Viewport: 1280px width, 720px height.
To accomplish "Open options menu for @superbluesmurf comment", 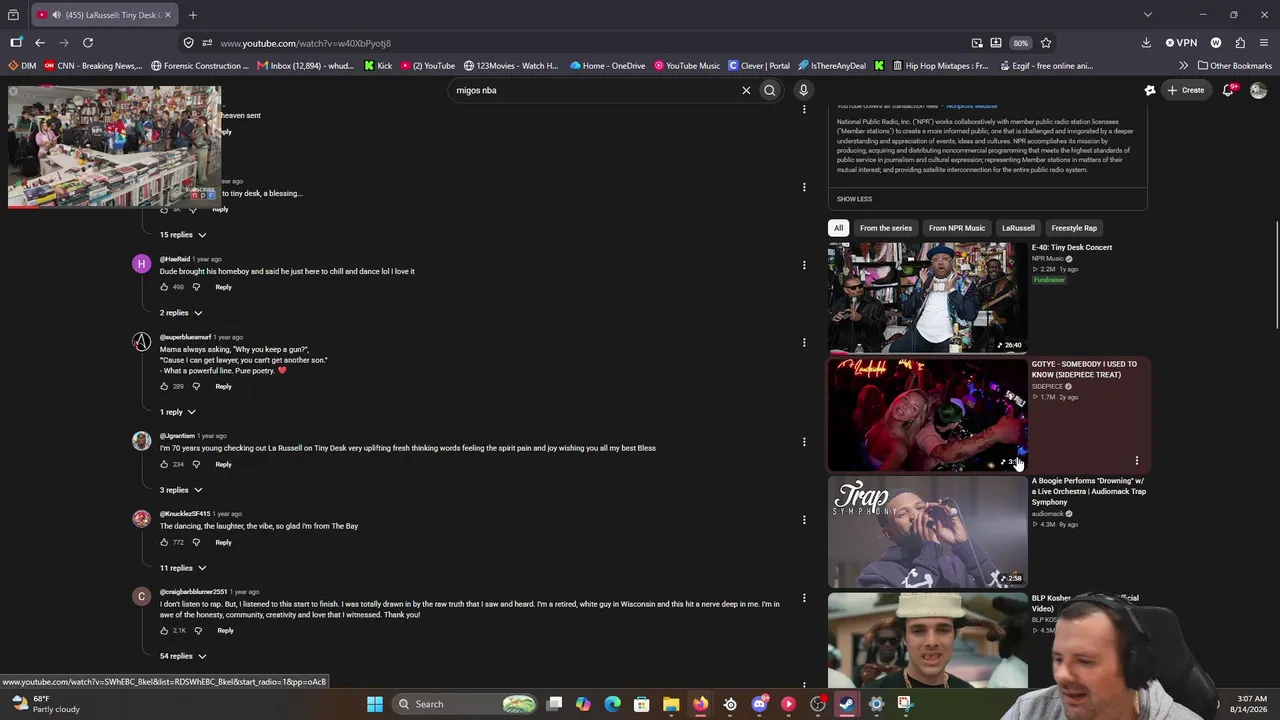I will pos(804,343).
